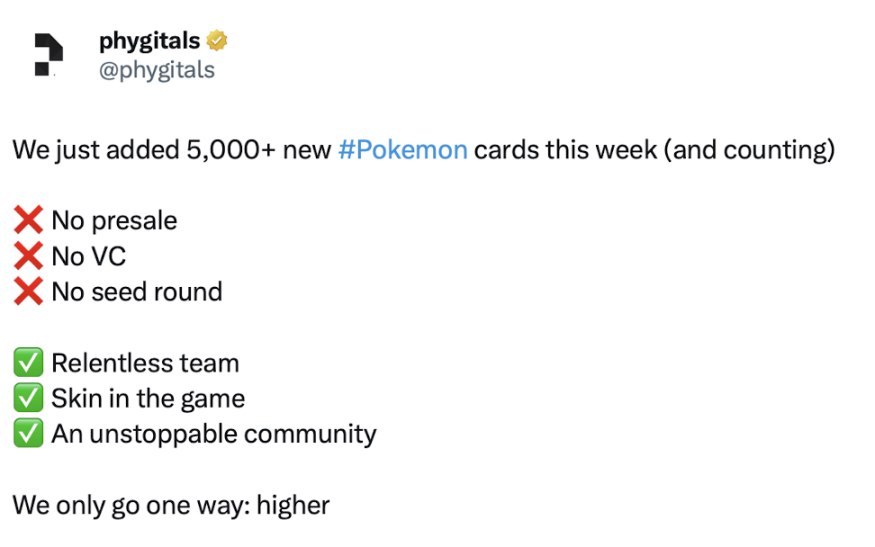The height and width of the screenshot is (547, 875).
Task: Click the 'Skin in the game' text
Action: [x=148, y=398]
